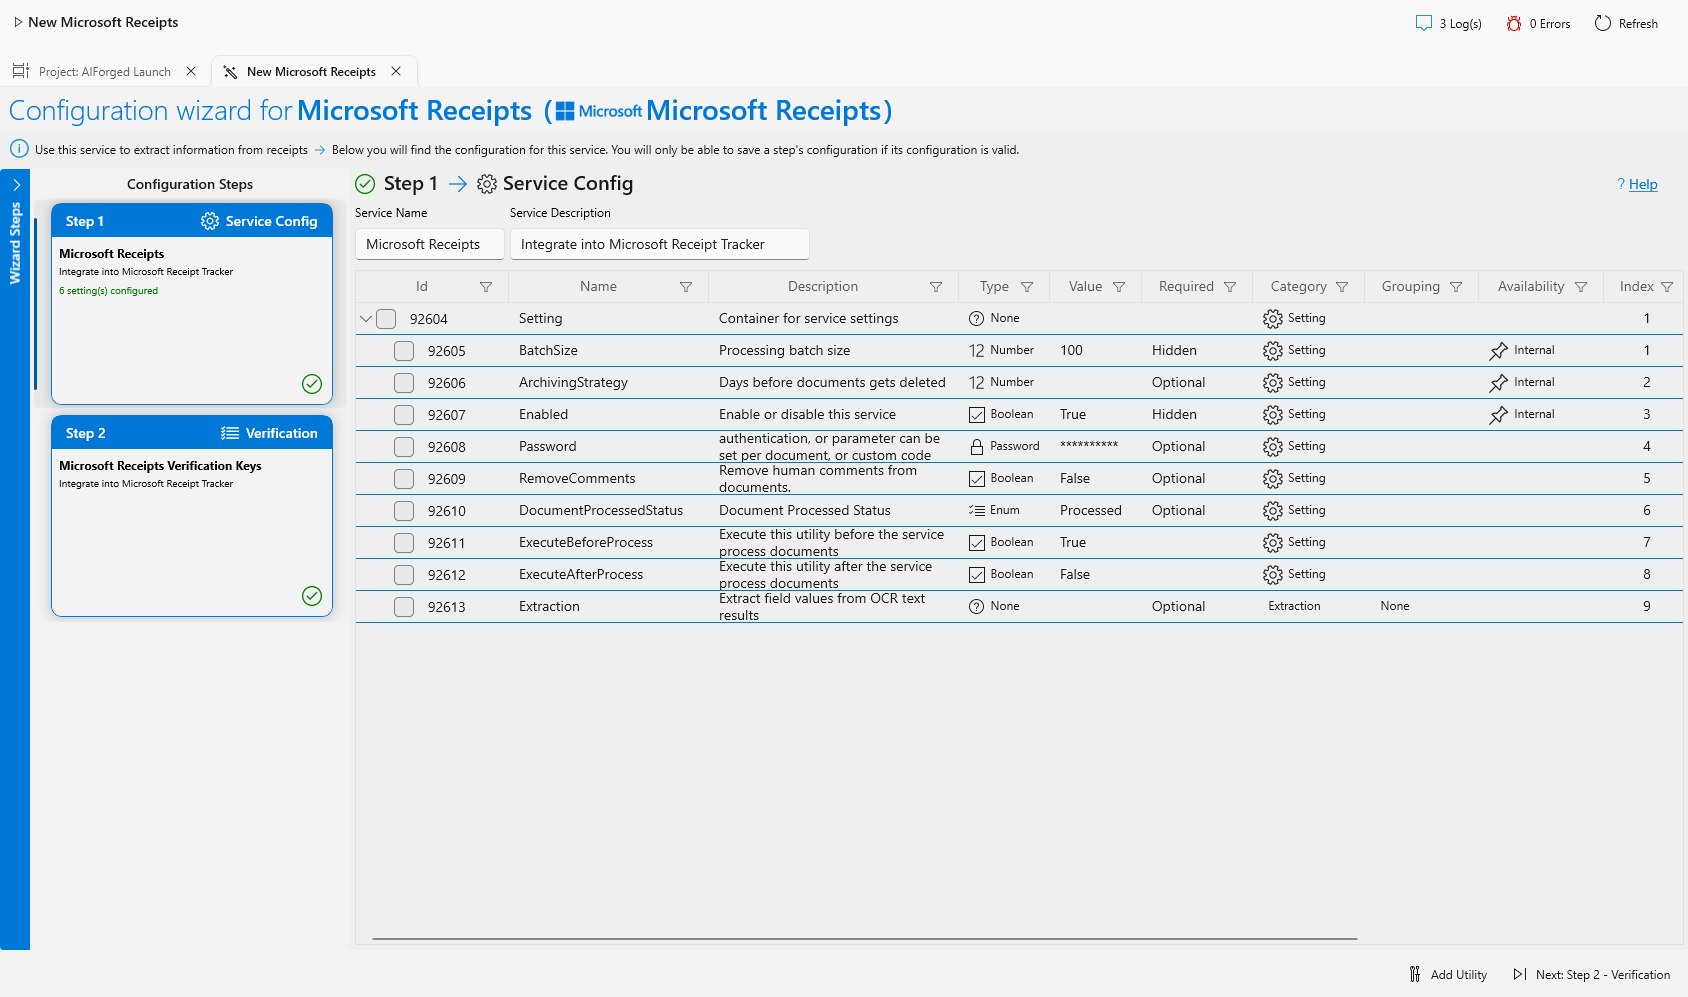Click the None type icon for Extraction
Screen dimensions: 1688x997
[977, 607]
